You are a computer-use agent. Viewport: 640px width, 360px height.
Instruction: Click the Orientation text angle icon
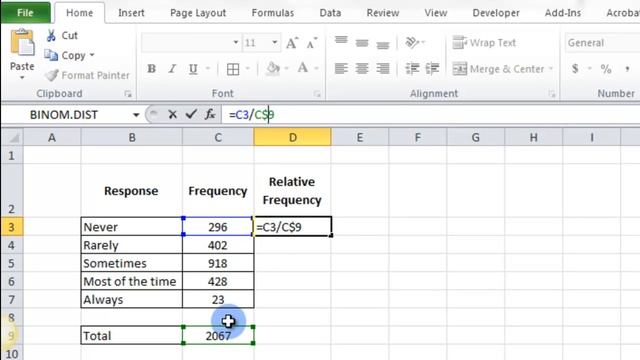[x=412, y=42]
